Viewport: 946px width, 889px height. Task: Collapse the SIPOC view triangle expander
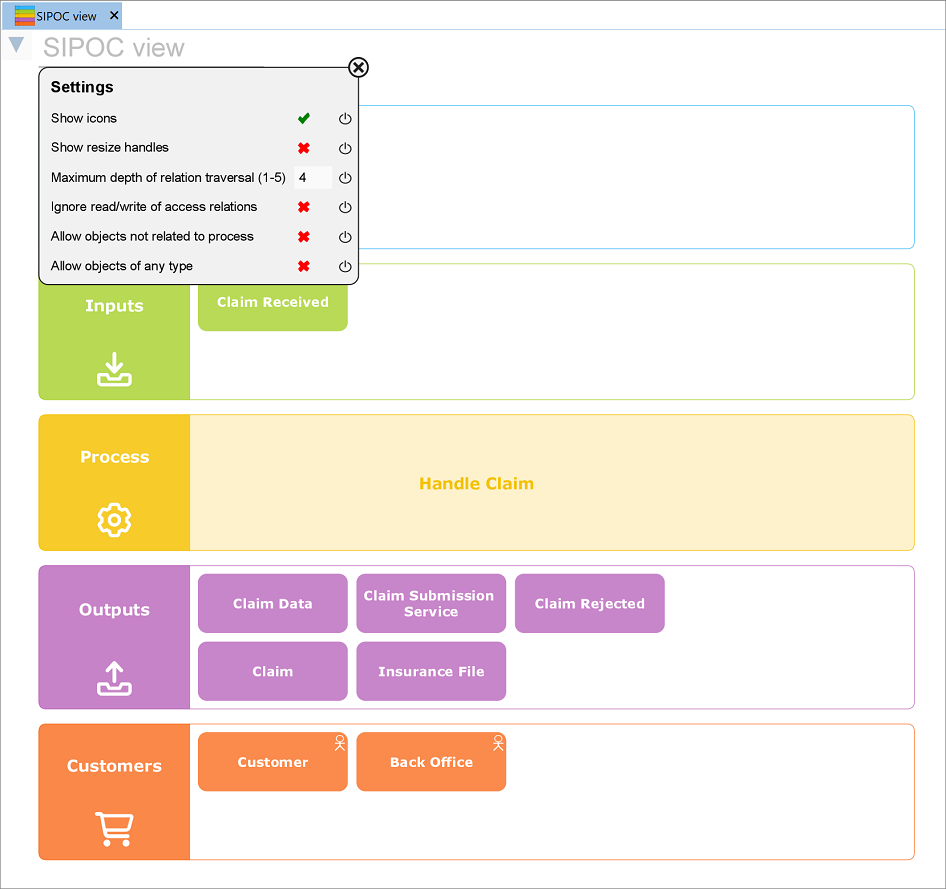click(16, 45)
